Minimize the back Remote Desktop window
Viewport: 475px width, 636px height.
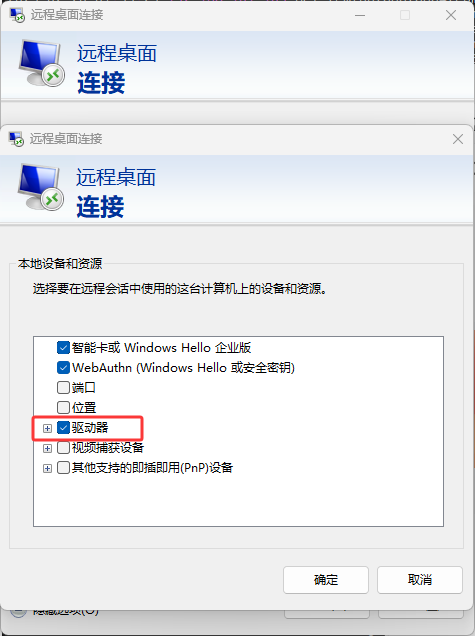360,15
